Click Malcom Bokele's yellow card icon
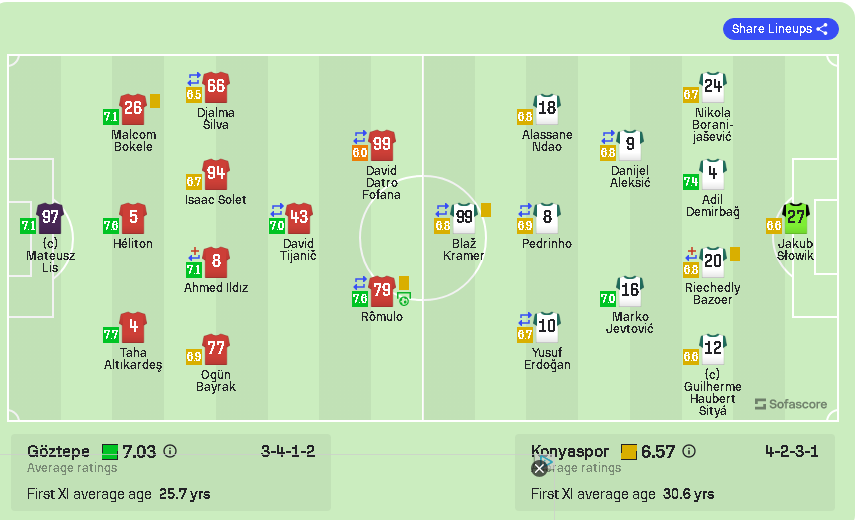This screenshot has width=856, height=520. point(155,100)
